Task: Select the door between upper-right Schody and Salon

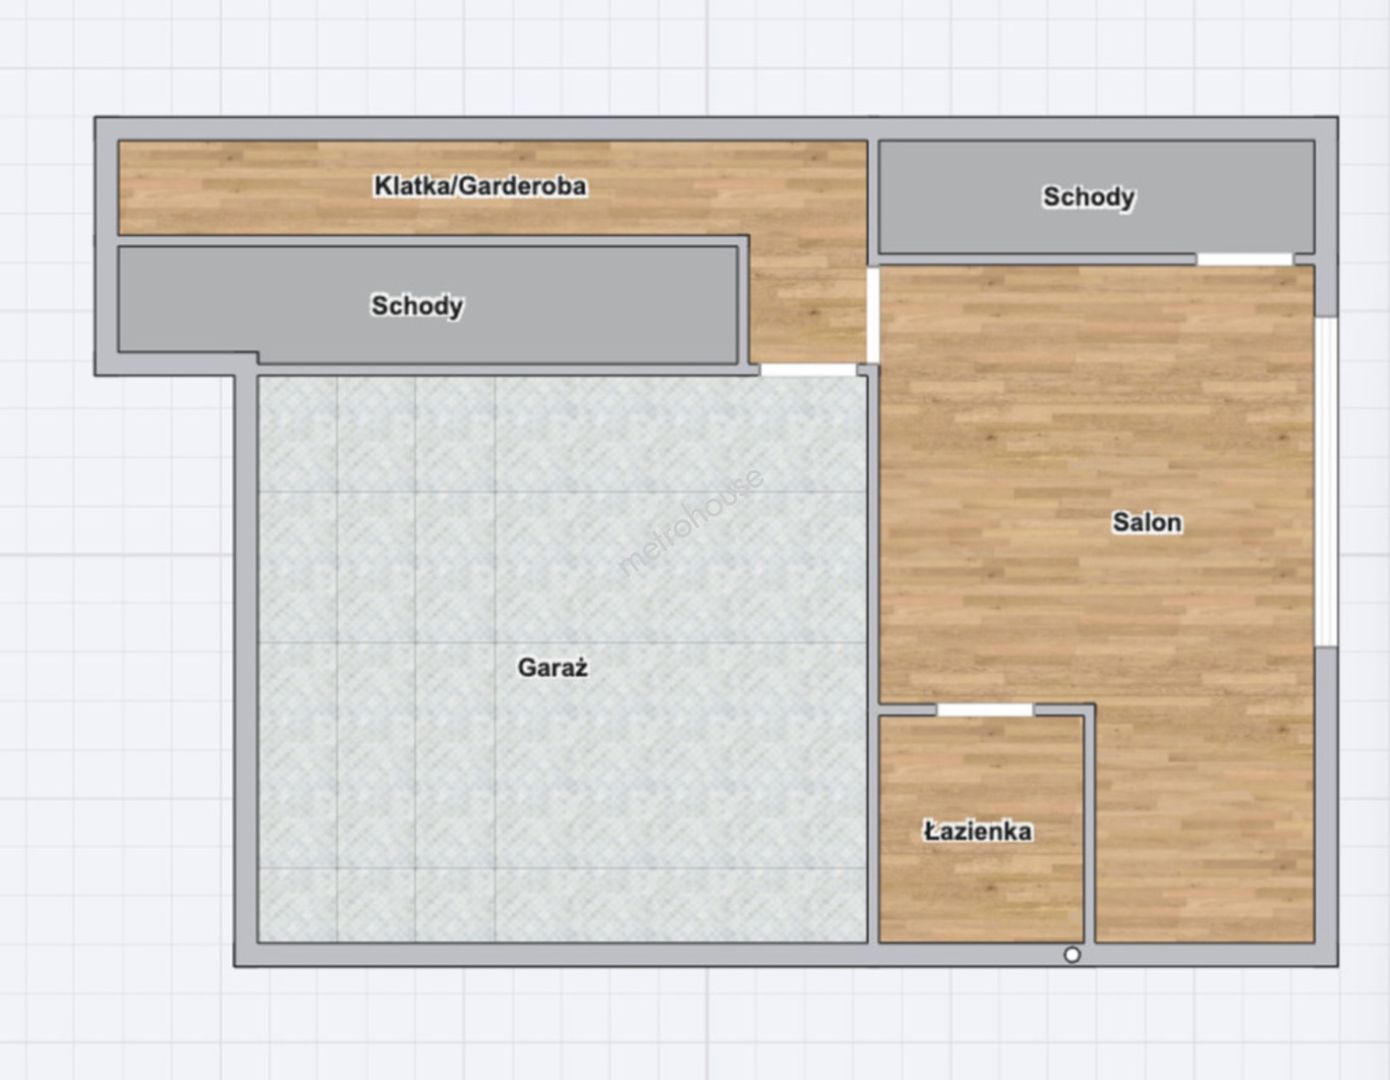Action: 1244,260
